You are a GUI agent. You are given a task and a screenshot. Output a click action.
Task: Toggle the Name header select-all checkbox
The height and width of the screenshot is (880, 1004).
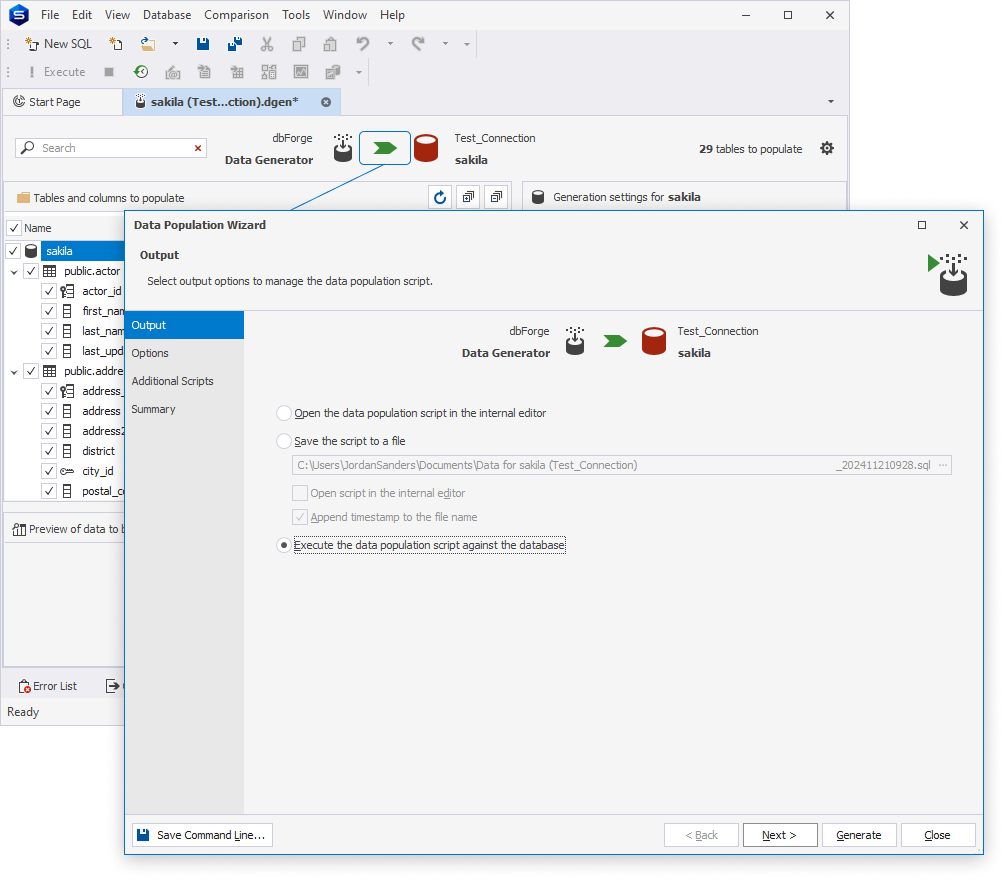coord(13,228)
